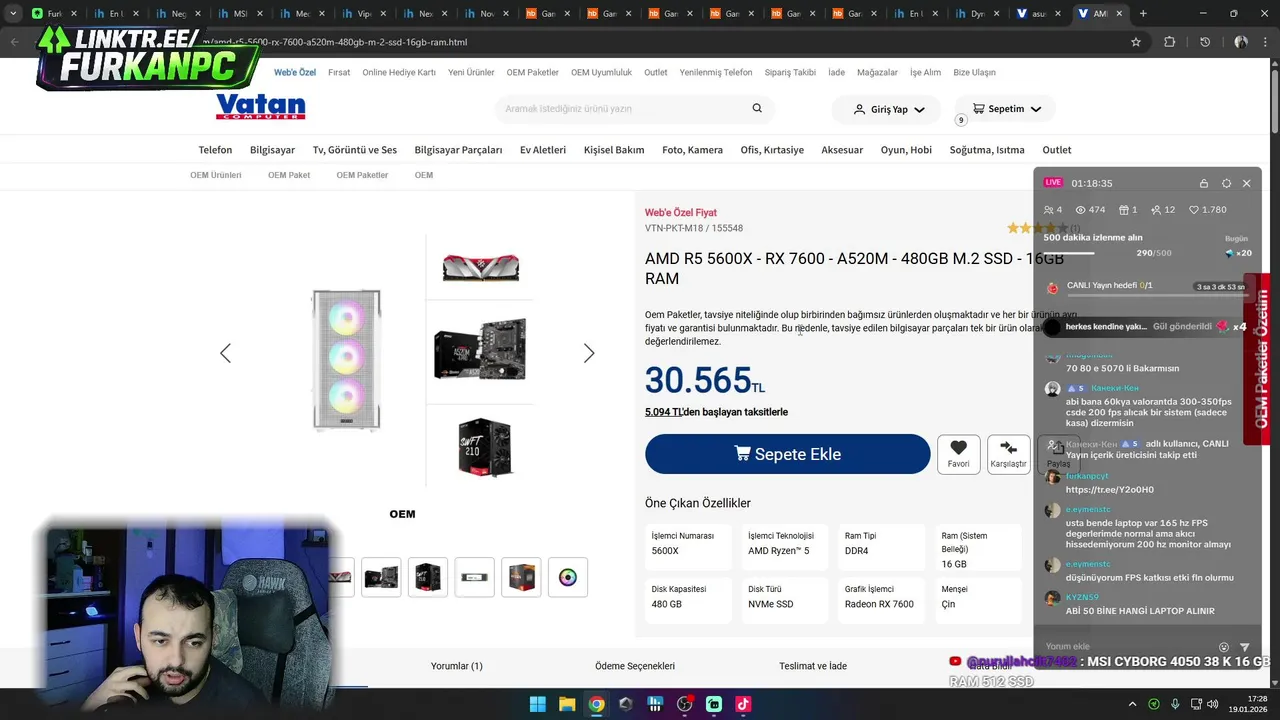Open a new Chrome tab with the plus button
The width and height of the screenshot is (1280, 720).
pos(1143,14)
